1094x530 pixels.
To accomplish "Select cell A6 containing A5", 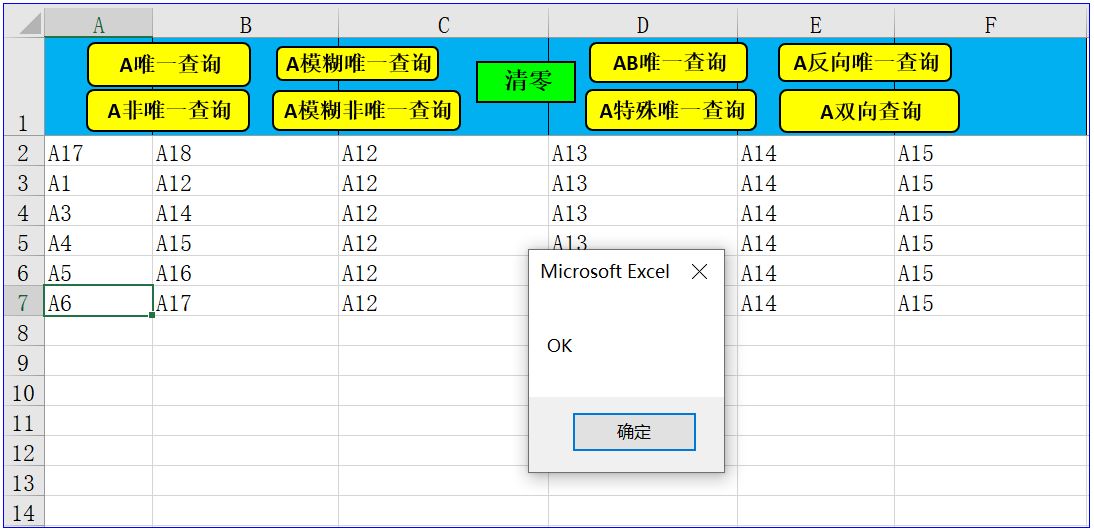I will click(x=98, y=271).
